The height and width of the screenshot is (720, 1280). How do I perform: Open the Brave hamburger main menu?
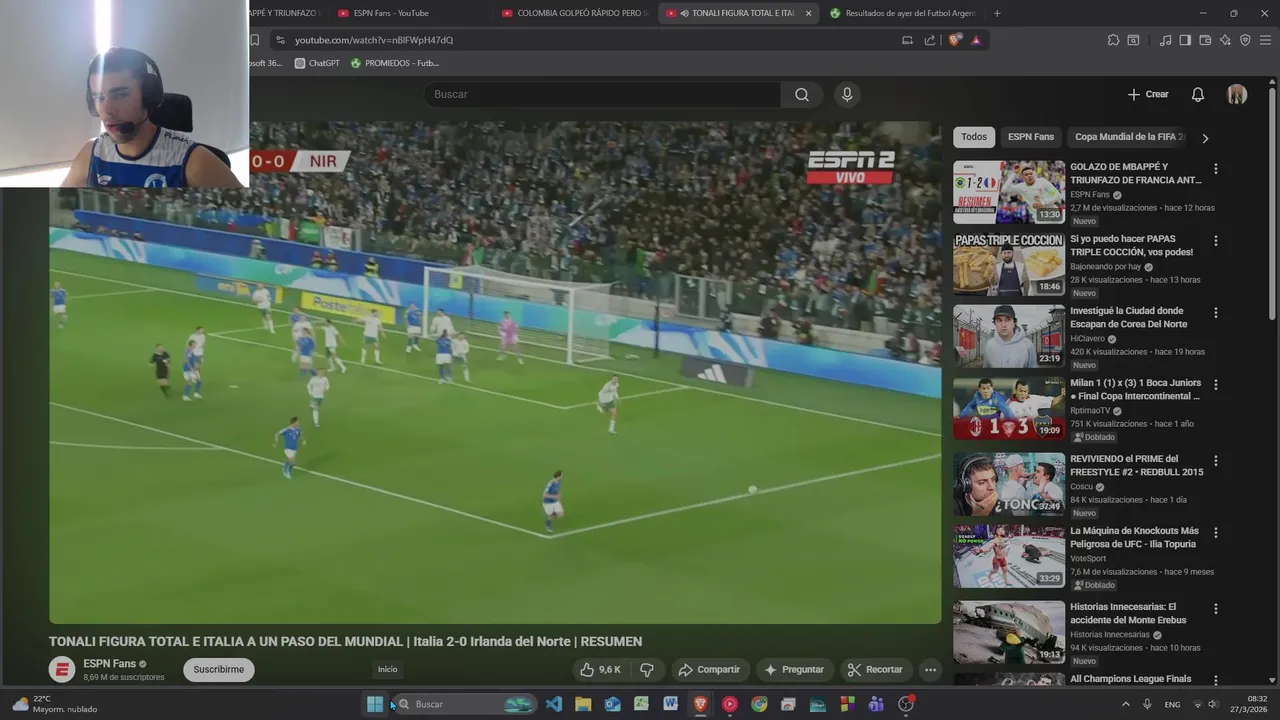[x=1266, y=40]
